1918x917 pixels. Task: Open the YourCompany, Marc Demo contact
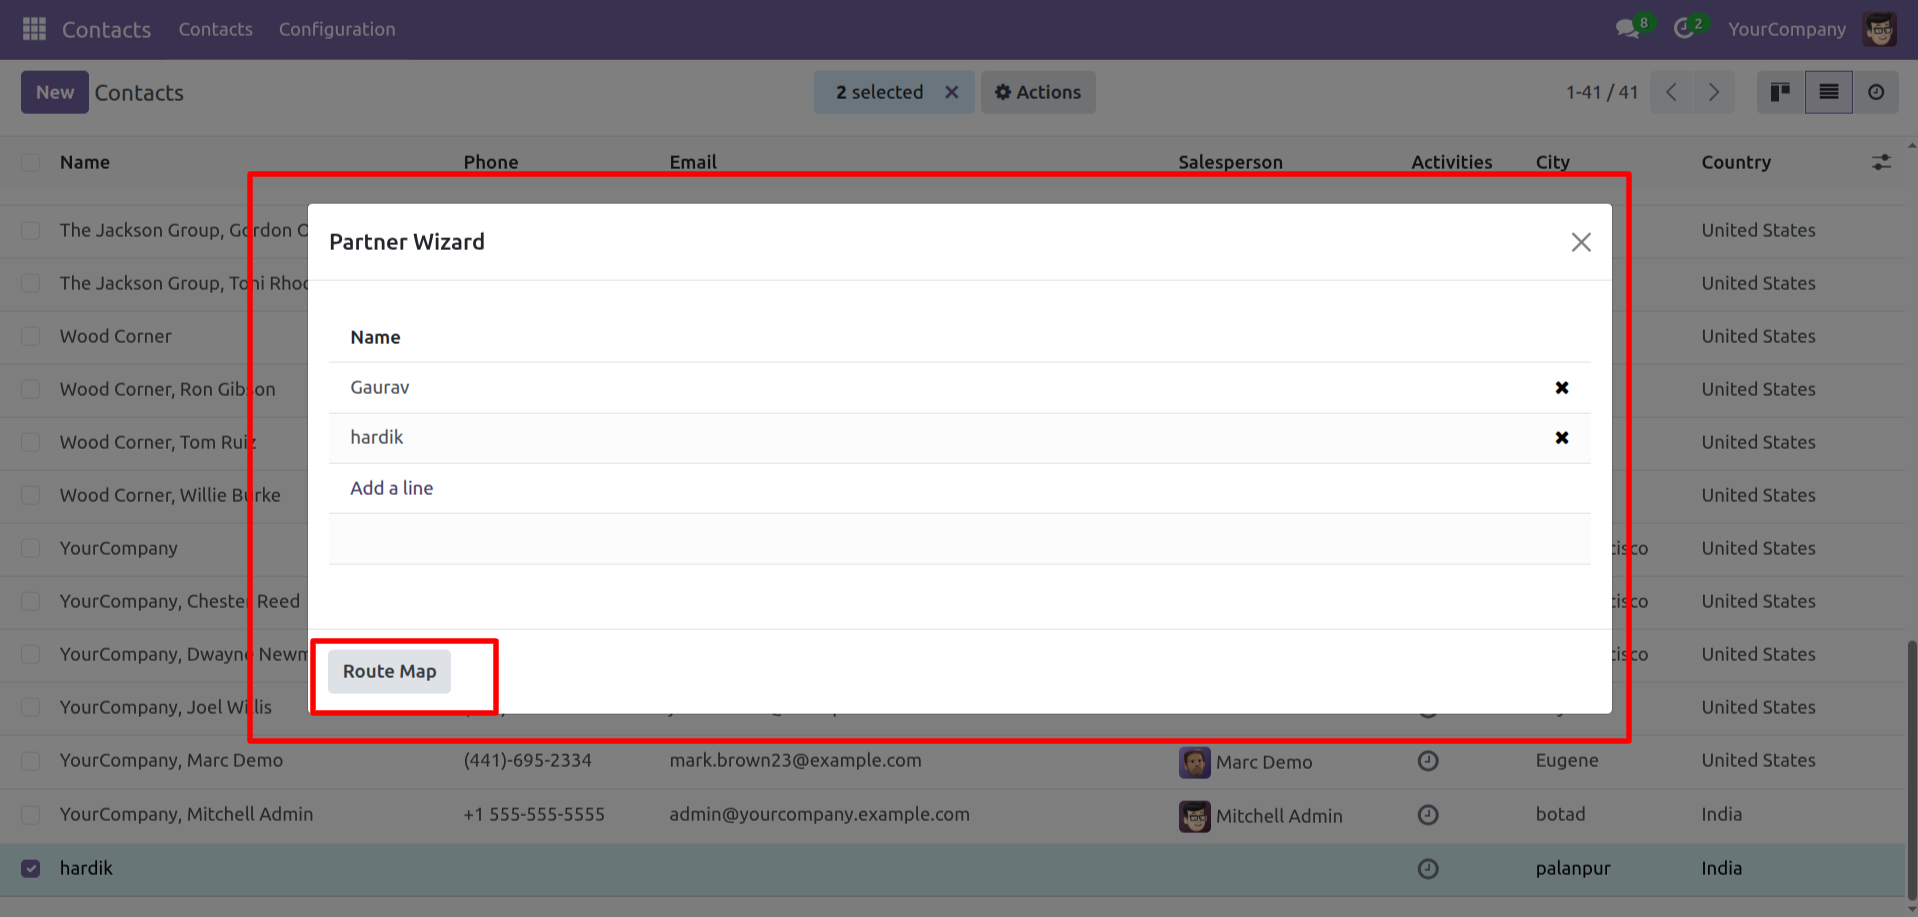171,760
